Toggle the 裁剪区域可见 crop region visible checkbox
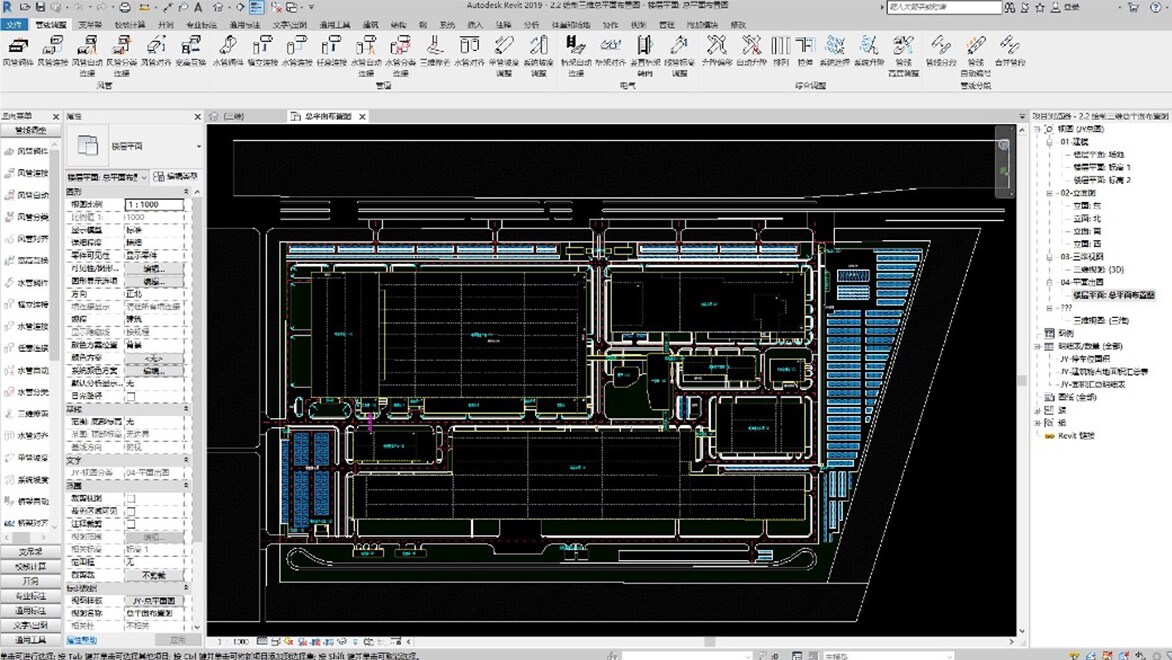This screenshot has height=660, width=1172. (131, 511)
